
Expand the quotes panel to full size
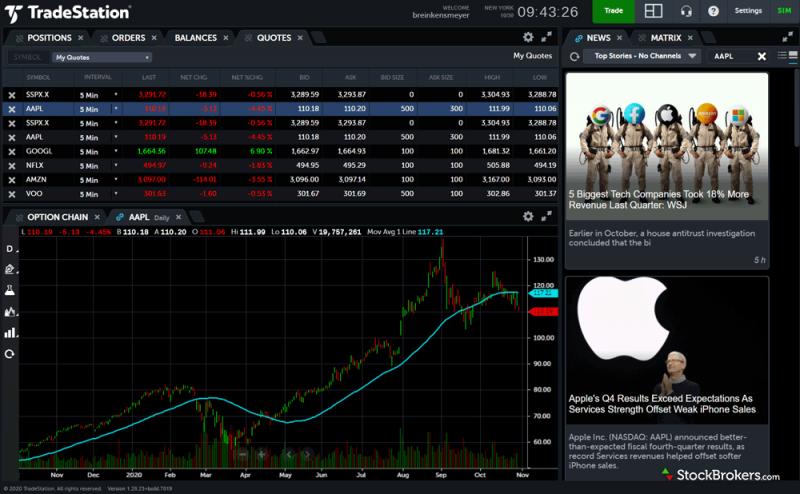pyautogui.click(x=546, y=37)
